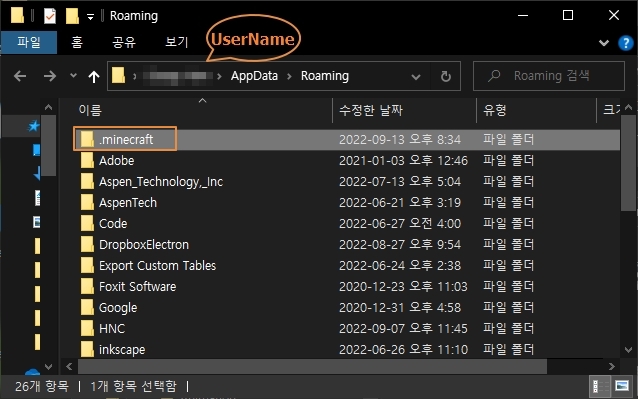
Task: Click the horizontal scrollbar left arrow
Action: pyautogui.click(x=69, y=366)
